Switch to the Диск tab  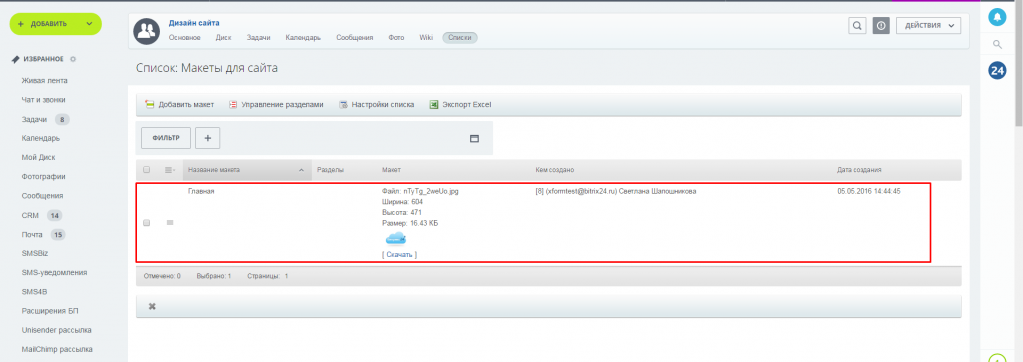pos(224,38)
